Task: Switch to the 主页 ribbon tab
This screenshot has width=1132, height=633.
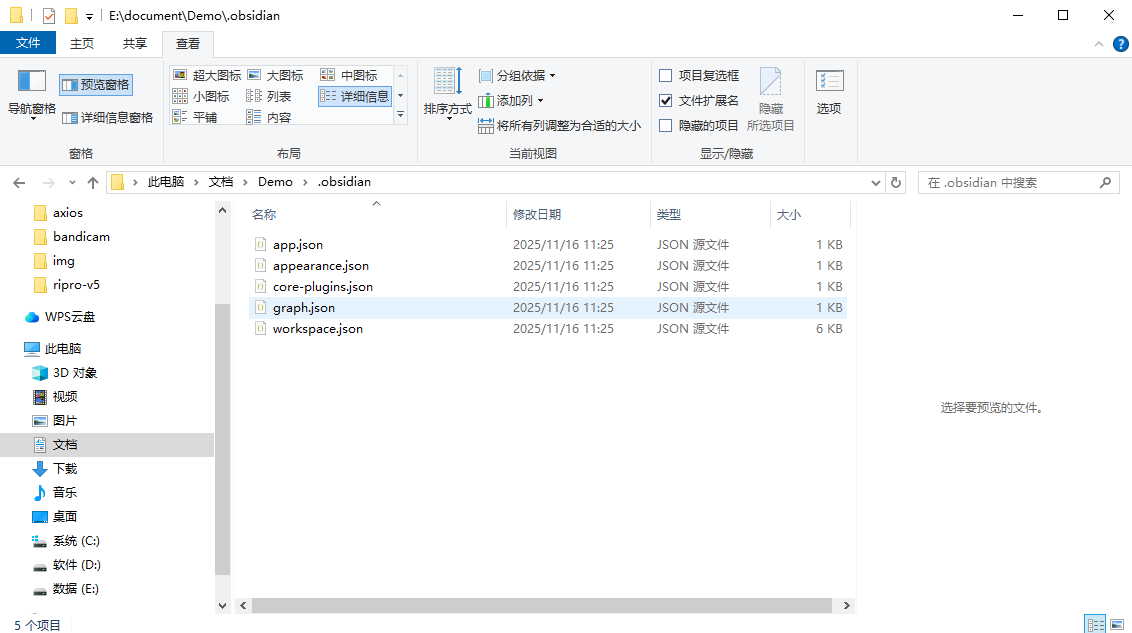Action: [82, 44]
